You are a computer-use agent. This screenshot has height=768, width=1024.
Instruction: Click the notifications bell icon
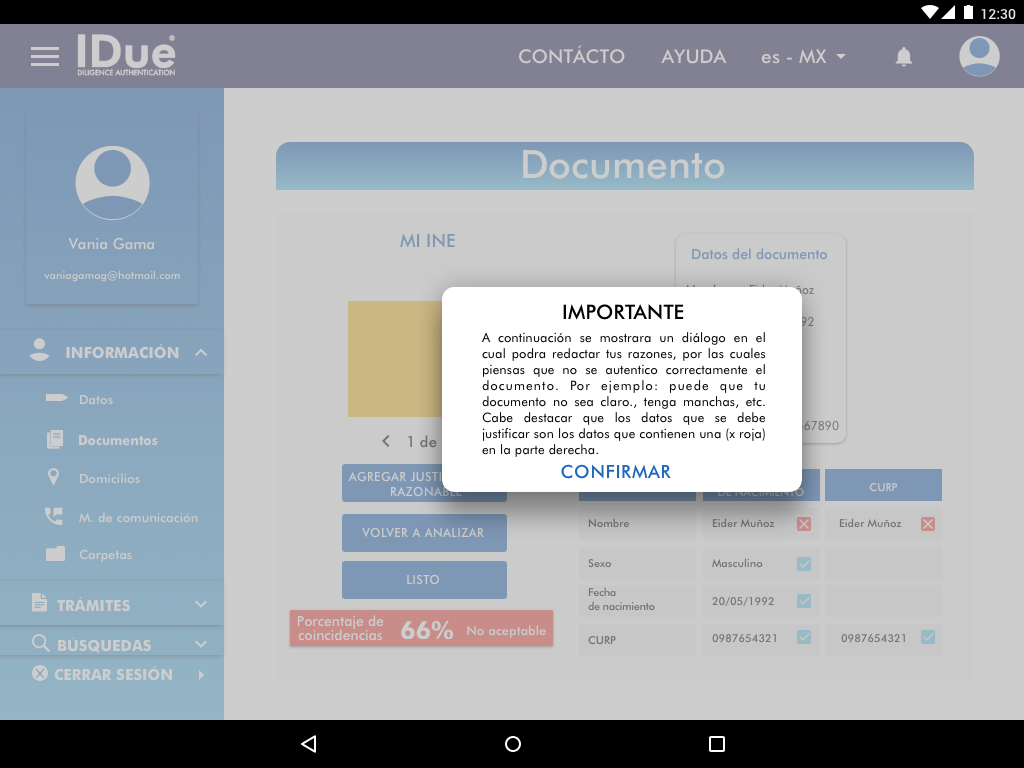click(903, 57)
